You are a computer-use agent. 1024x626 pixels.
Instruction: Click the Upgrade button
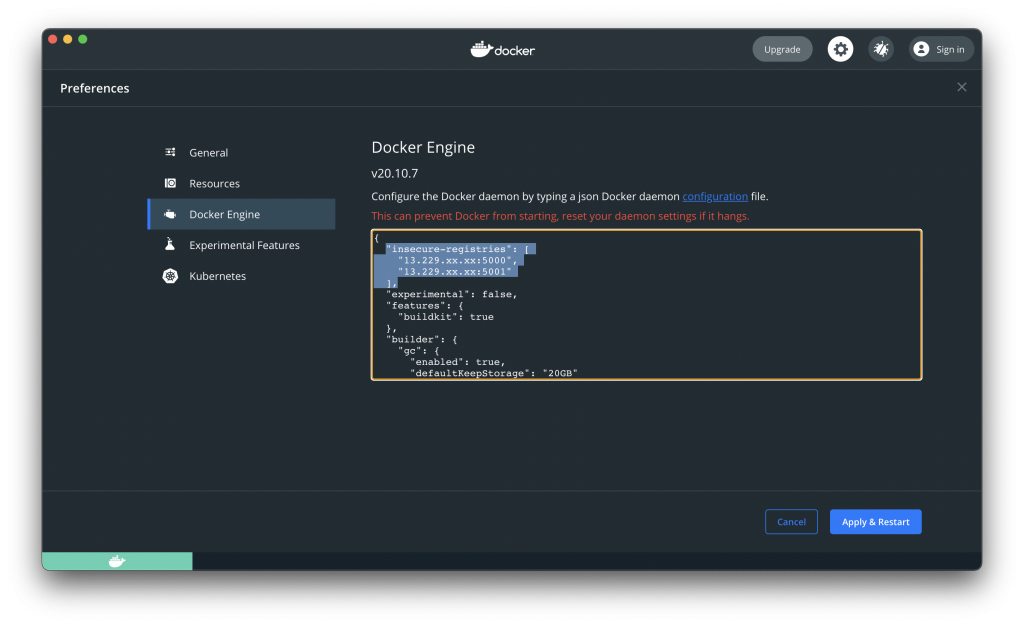coord(782,48)
